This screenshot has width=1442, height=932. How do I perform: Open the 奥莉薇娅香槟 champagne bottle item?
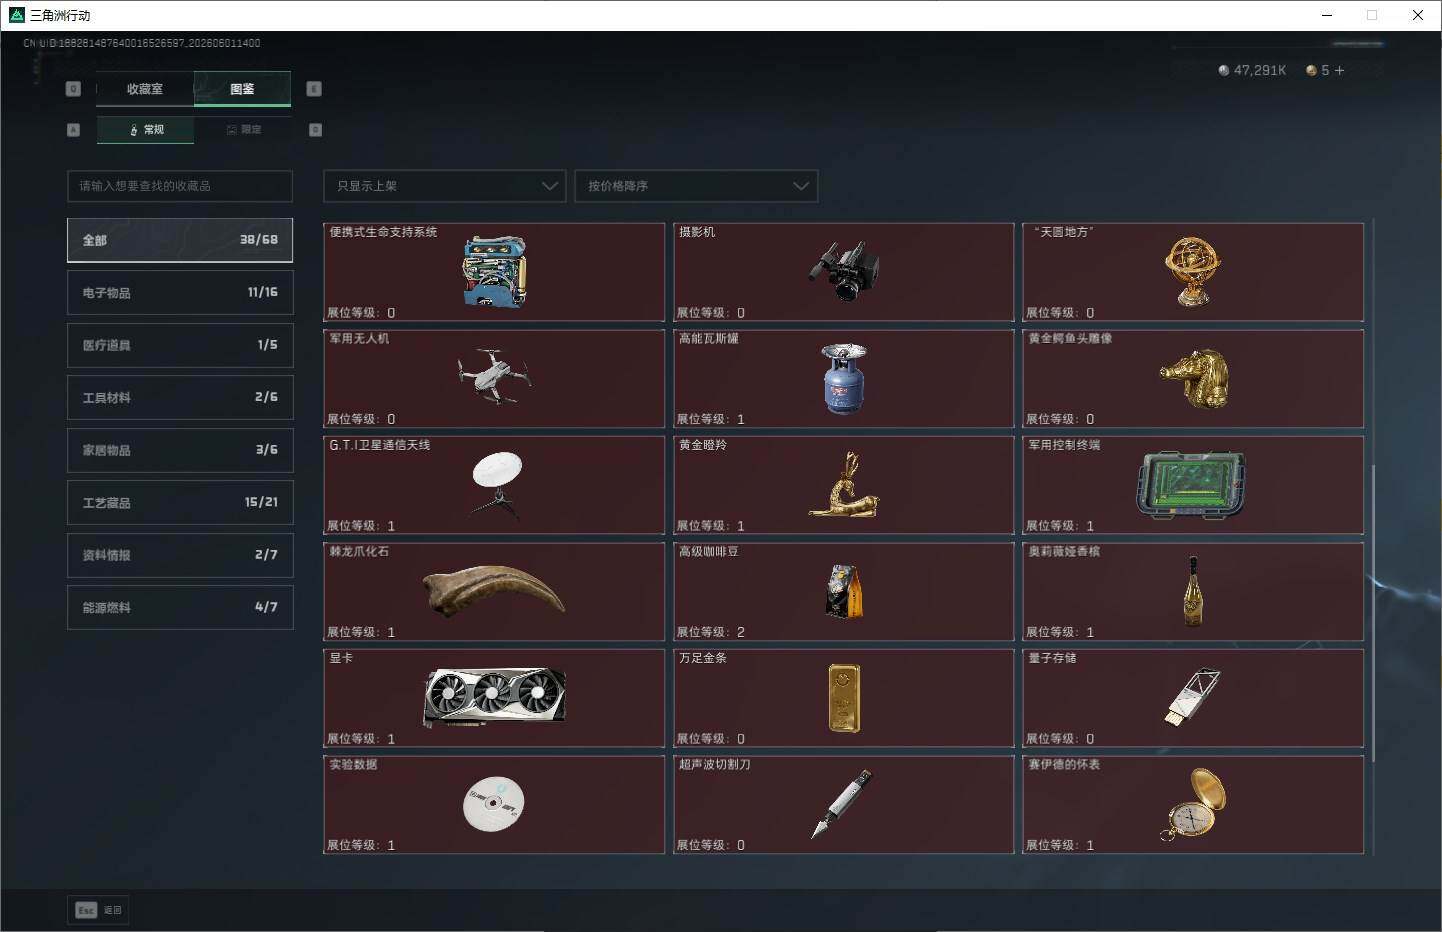tap(1193, 592)
